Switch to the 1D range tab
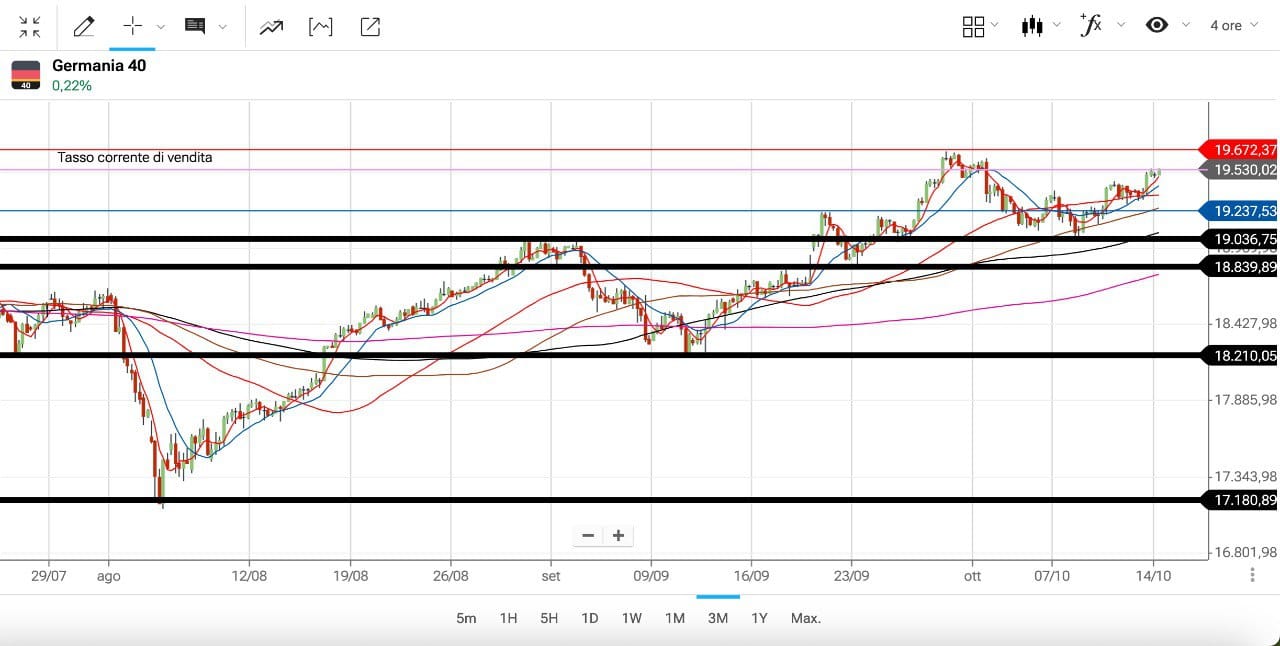This screenshot has width=1280, height=646. (x=590, y=618)
